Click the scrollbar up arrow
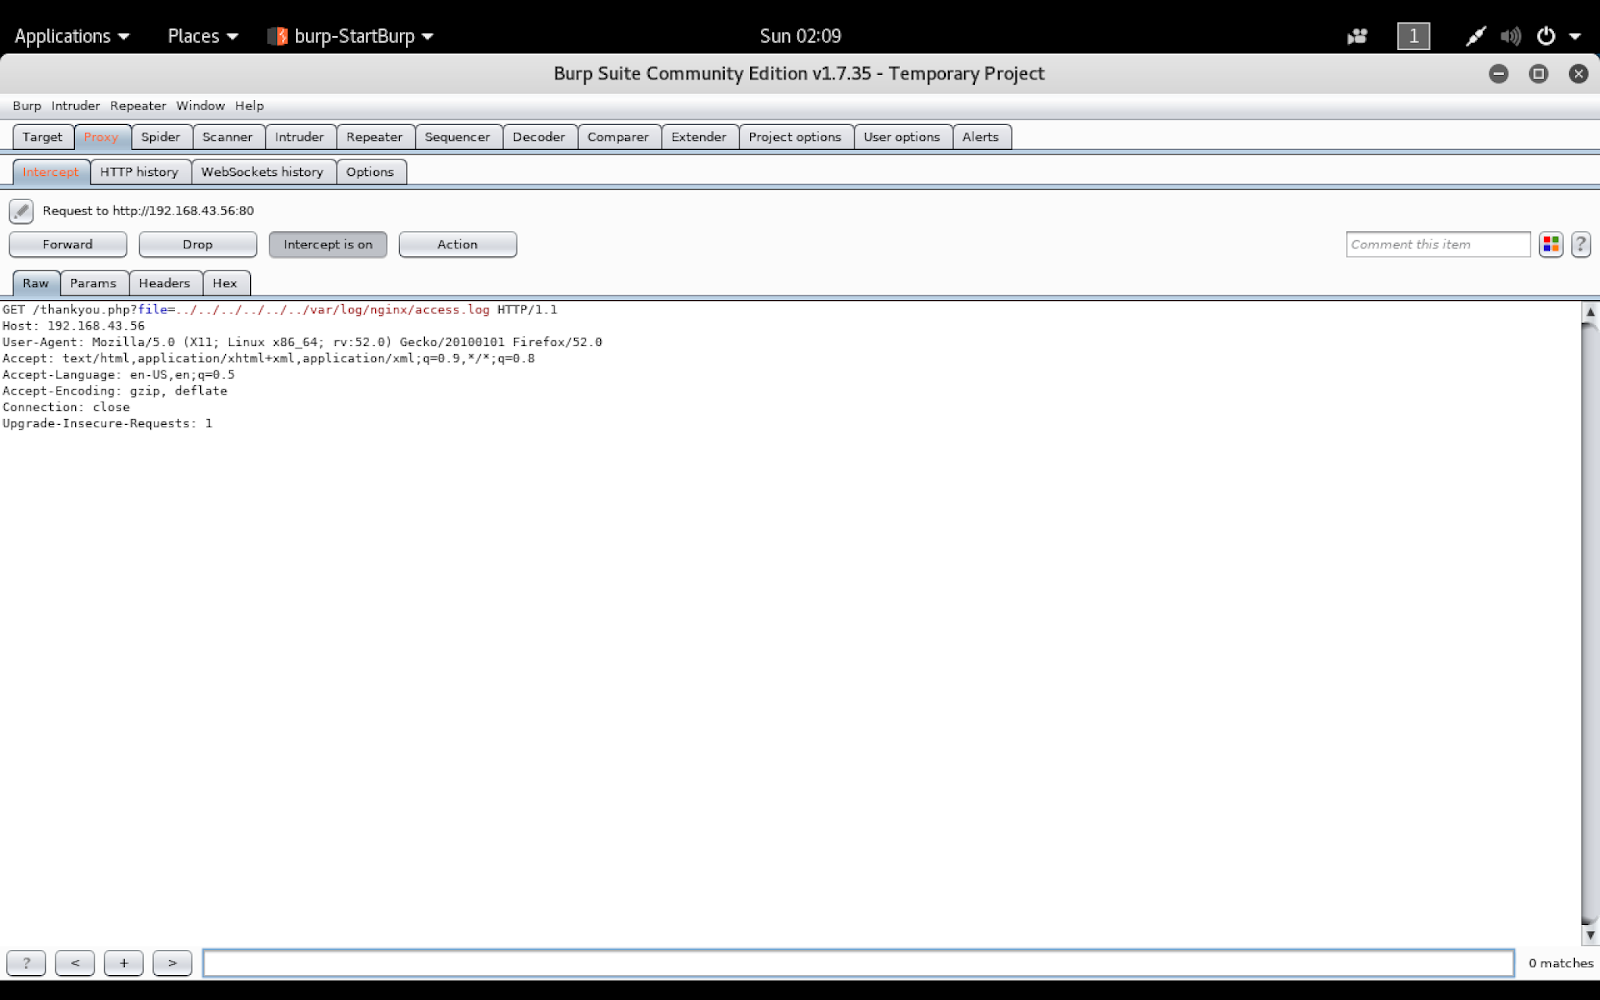 (x=1590, y=312)
